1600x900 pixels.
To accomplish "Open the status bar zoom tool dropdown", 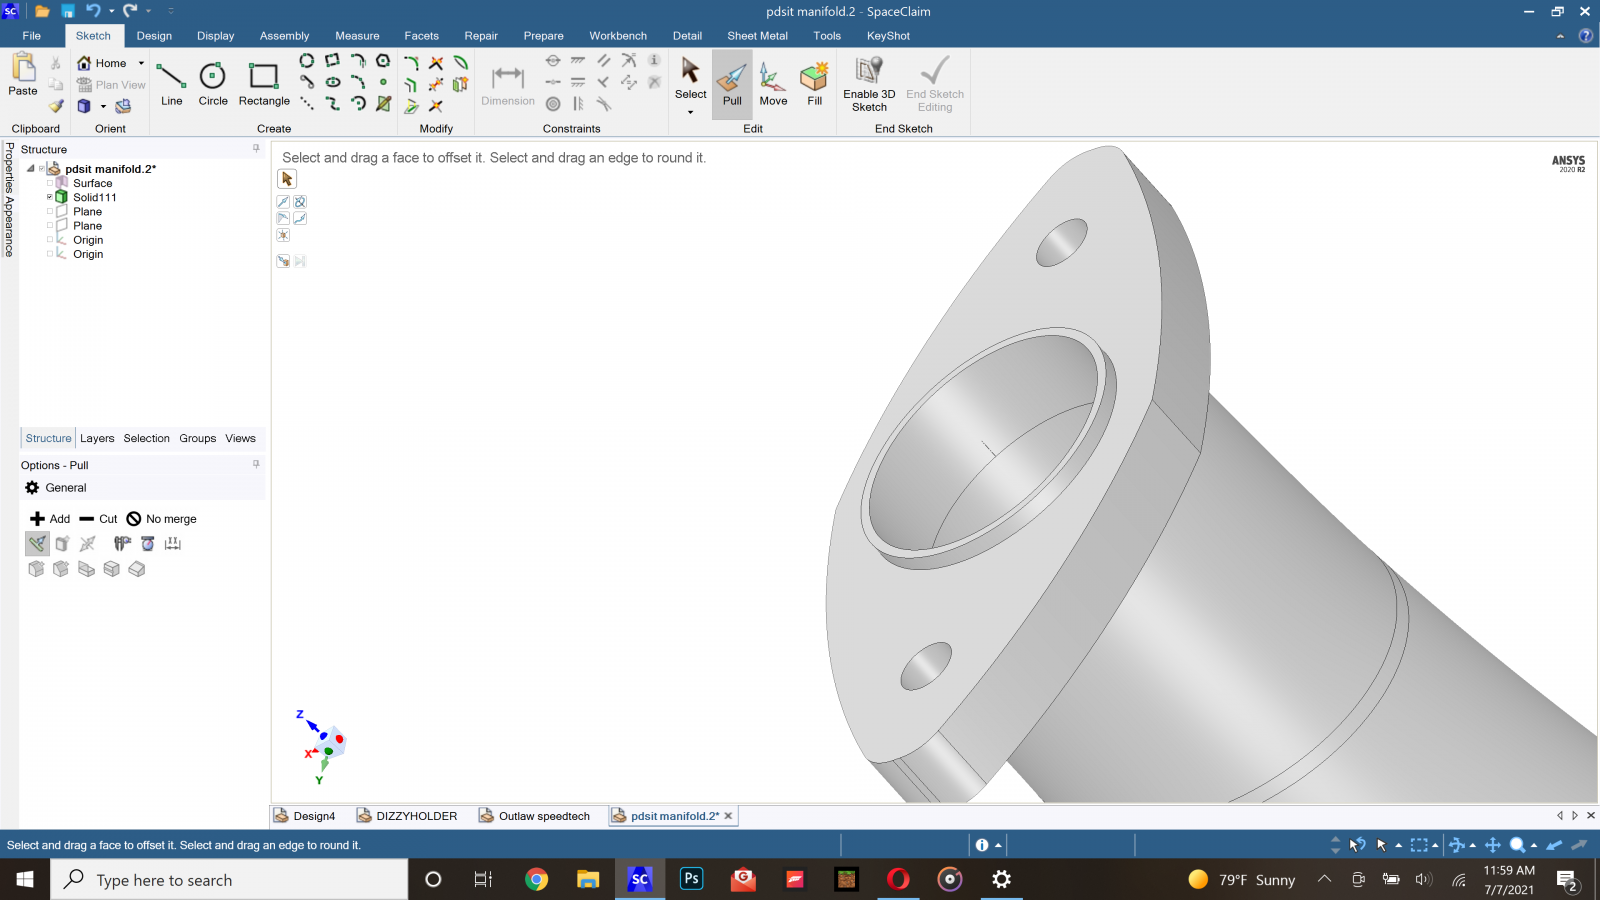I will pos(1534,845).
